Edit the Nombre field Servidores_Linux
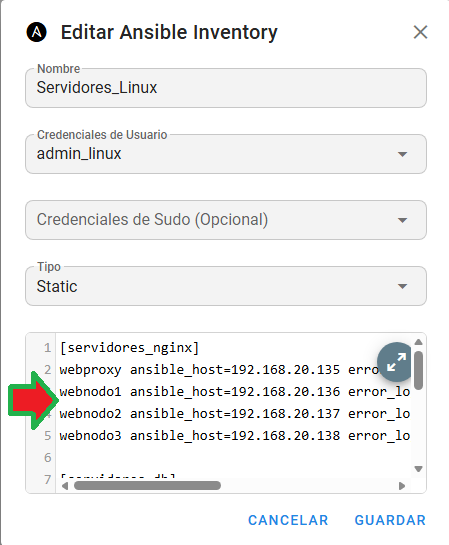 coord(226,88)
